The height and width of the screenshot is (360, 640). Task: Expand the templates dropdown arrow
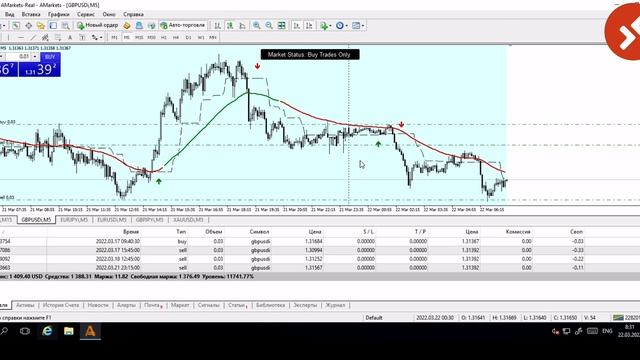(x=363, y=26)
